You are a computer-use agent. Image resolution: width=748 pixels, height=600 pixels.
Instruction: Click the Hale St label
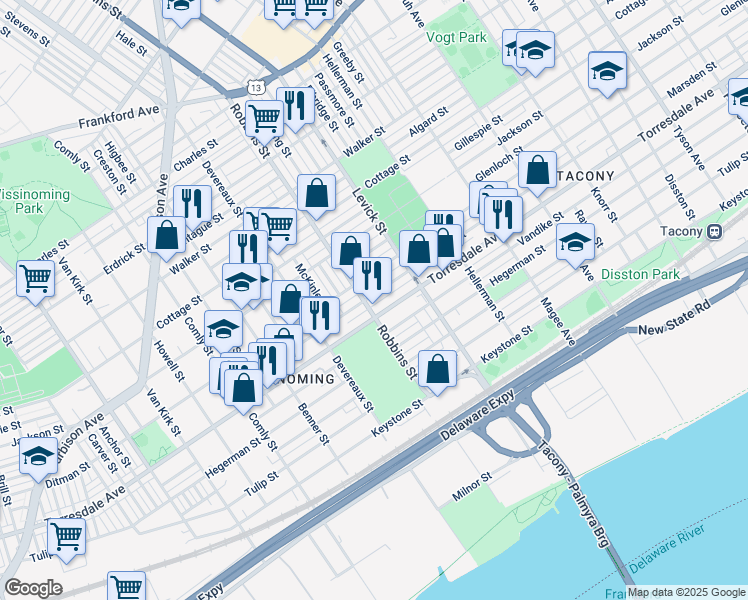(x=131, y=43)
